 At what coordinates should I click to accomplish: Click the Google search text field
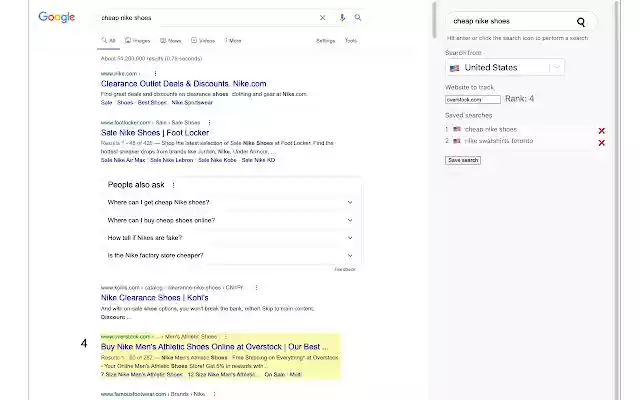pos(208,18)
